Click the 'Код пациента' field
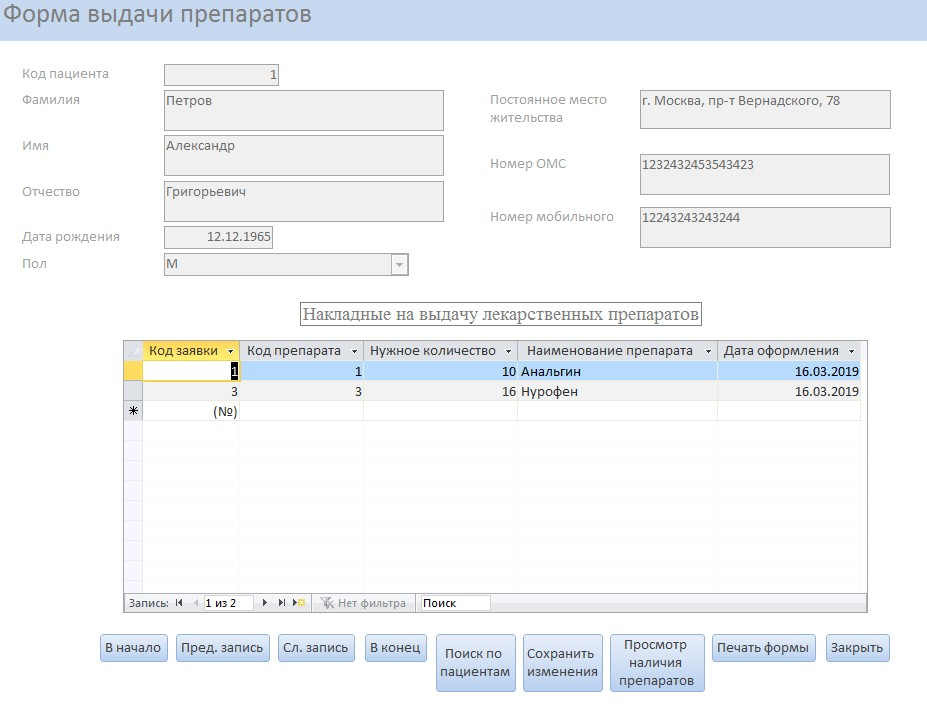 coord(221,75)
